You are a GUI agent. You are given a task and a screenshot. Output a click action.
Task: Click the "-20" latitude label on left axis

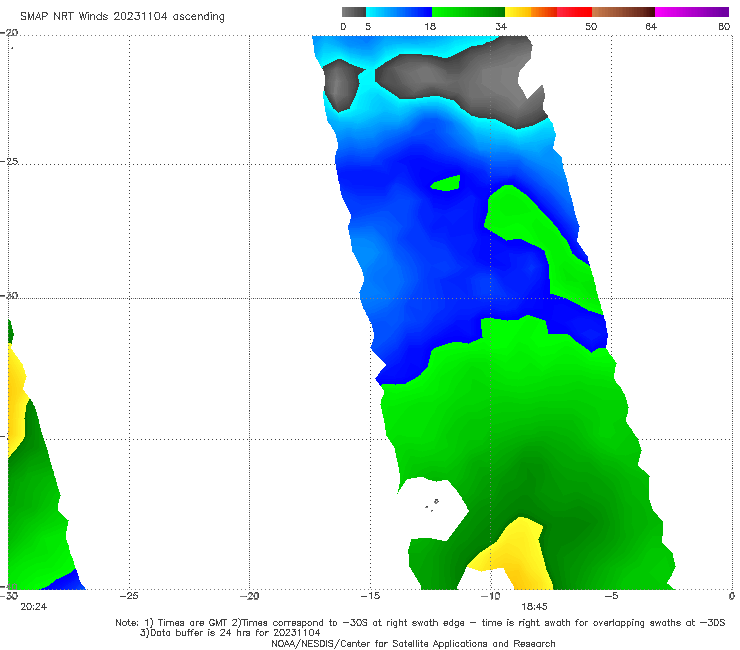(x=9, y=33)
